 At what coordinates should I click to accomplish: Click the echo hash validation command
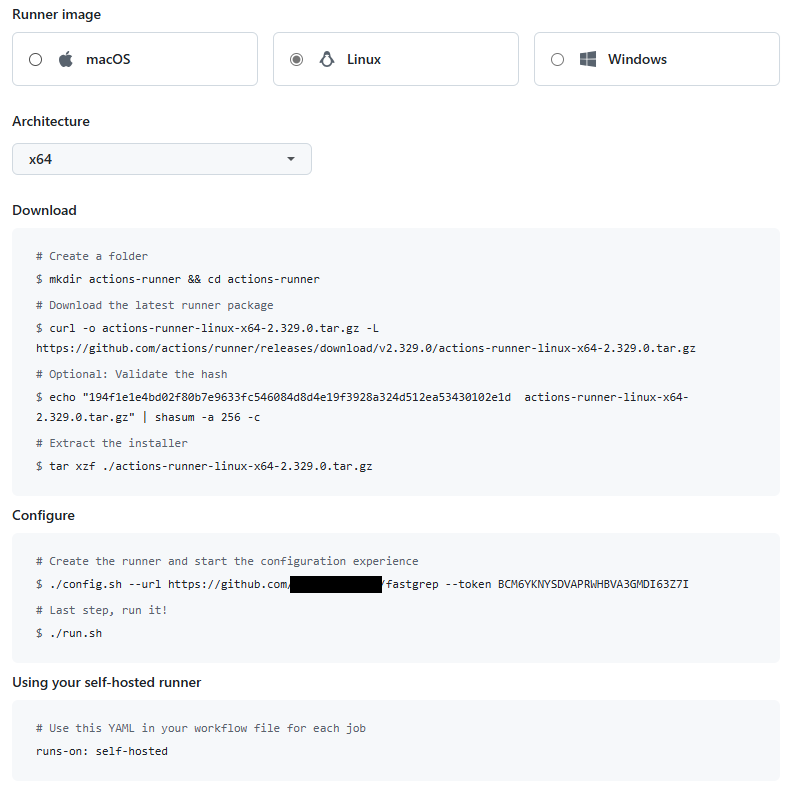pos(280,397)
